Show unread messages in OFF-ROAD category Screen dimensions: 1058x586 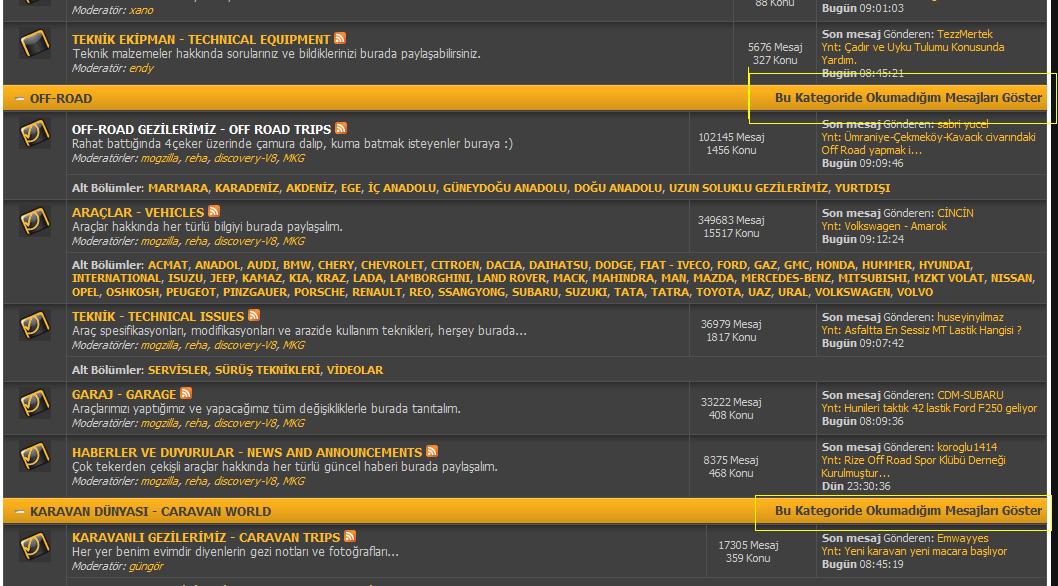[x=908, y=98]
